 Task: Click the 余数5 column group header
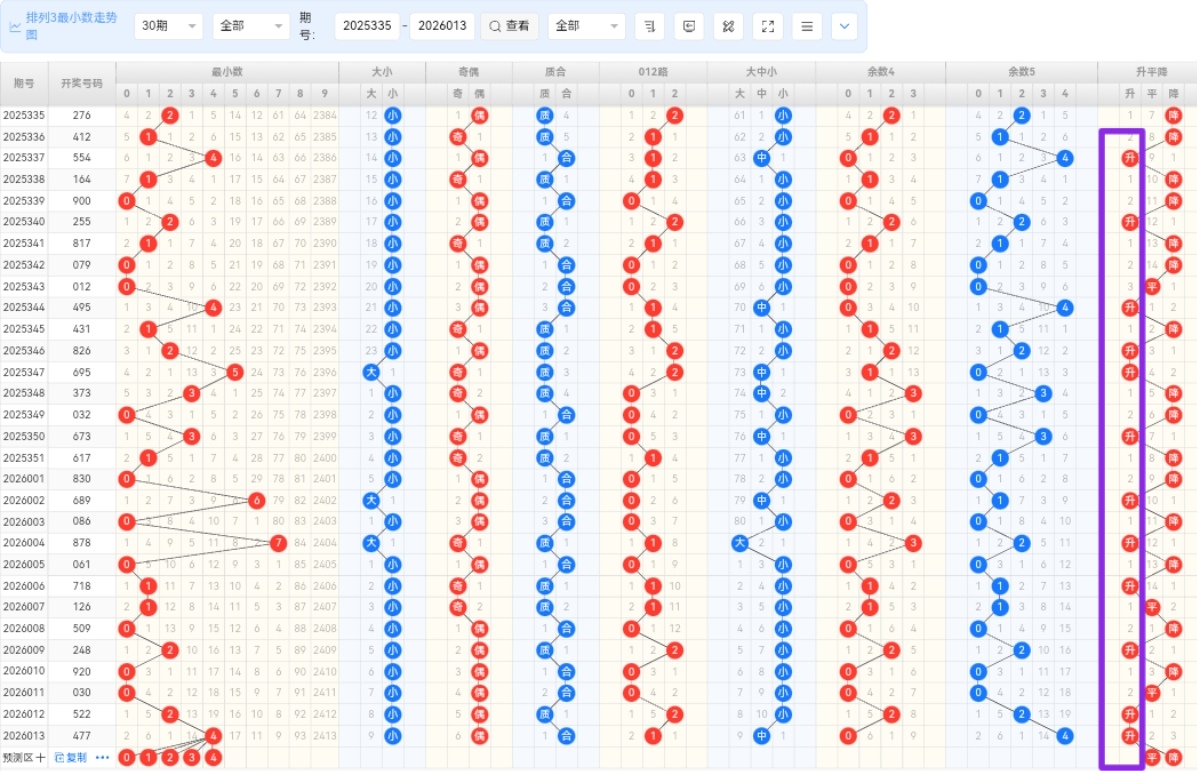1021,72
